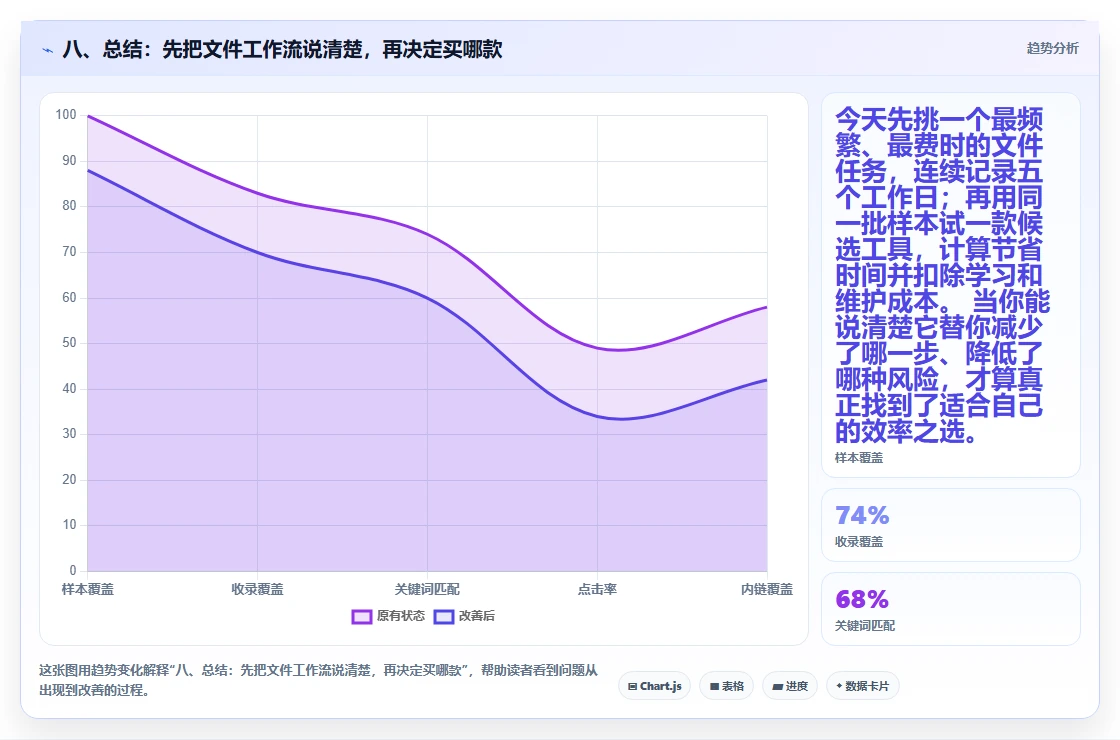The height and width of the screenshot is (740, 1120).
Task: Toggle the 原有状态 legend item
Action: point(388,616)
